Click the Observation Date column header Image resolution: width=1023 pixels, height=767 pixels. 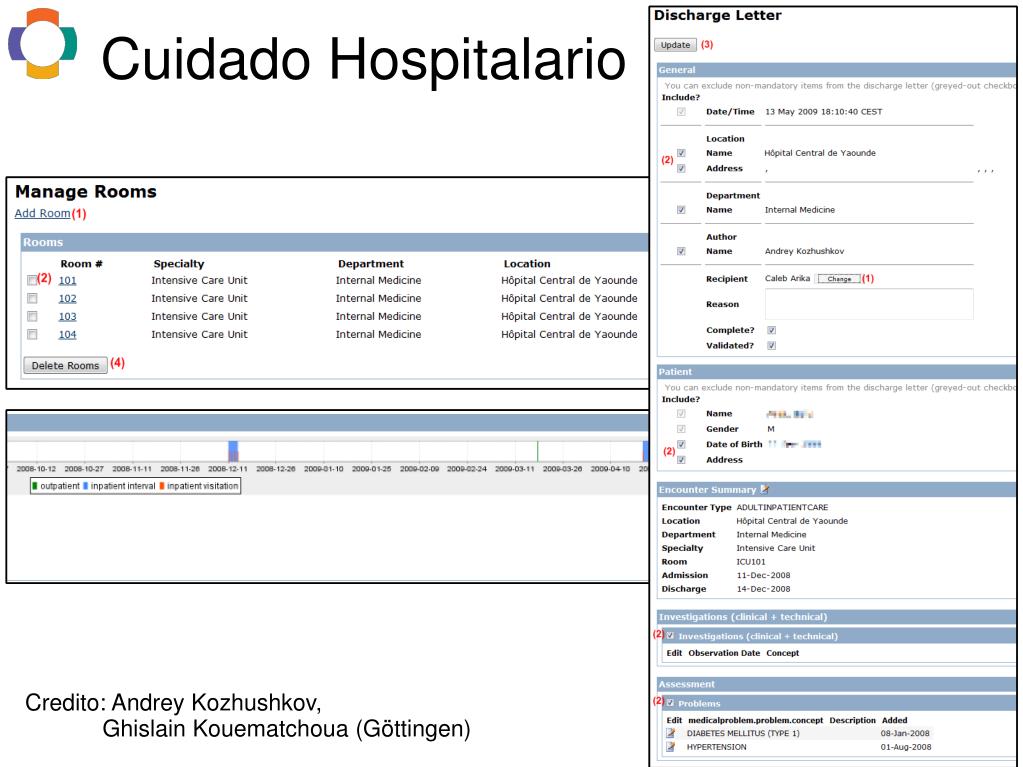(x=724, y=653)
